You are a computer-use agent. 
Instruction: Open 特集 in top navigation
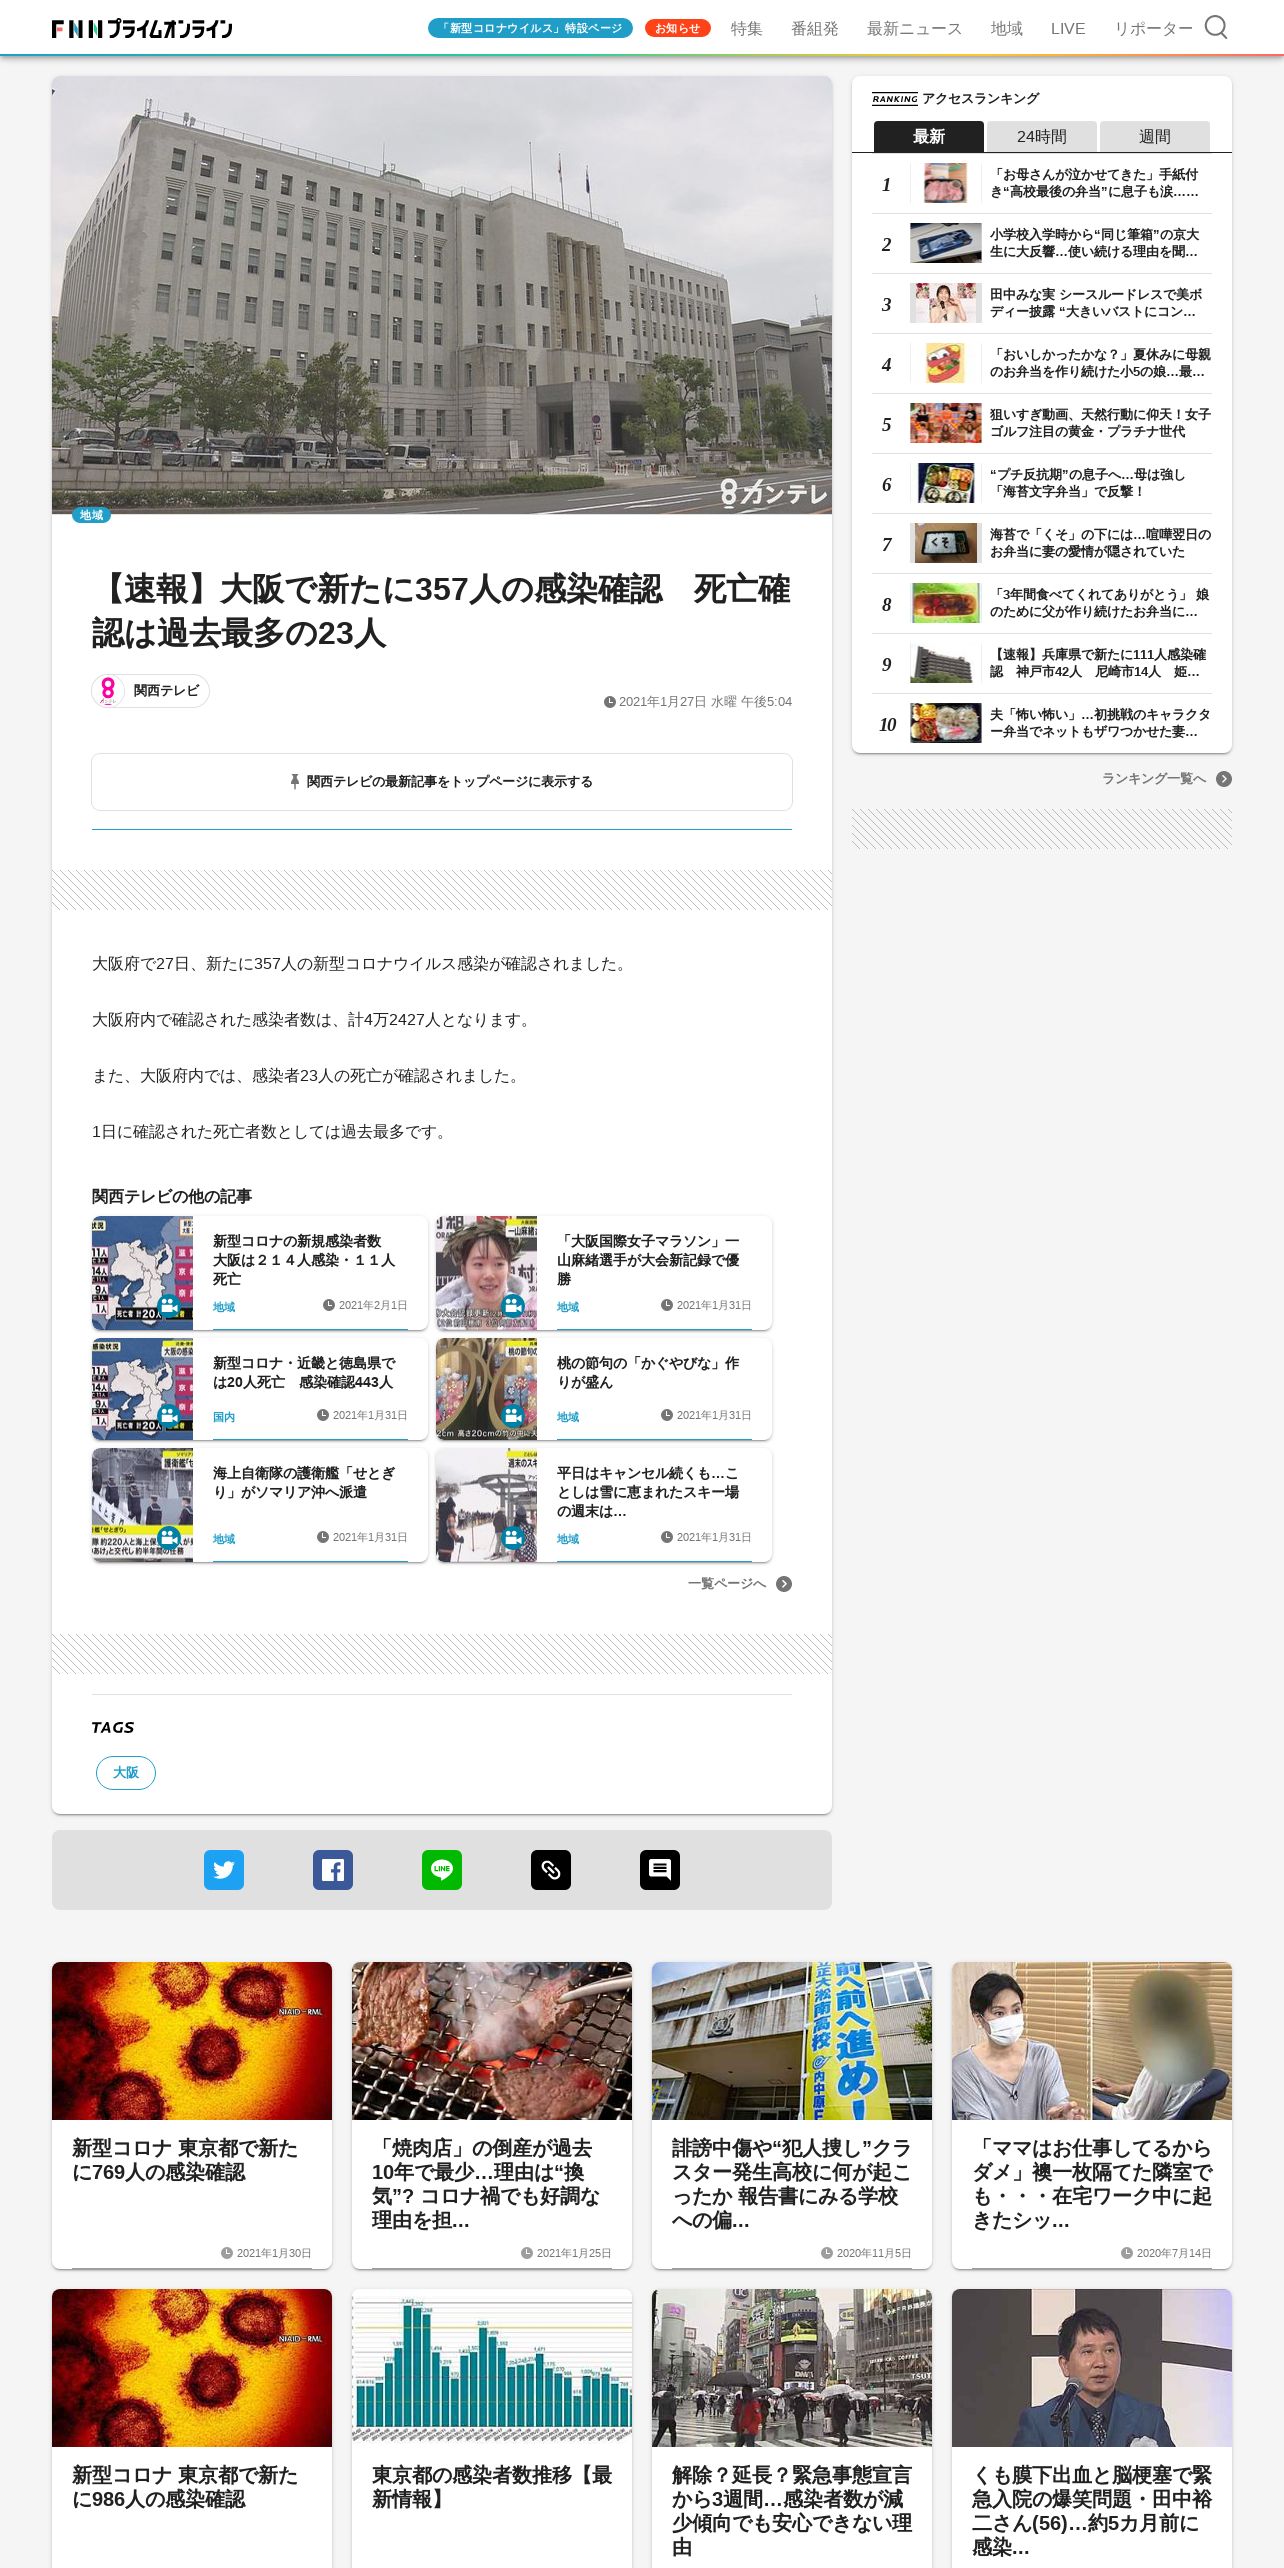pos(746,28)
